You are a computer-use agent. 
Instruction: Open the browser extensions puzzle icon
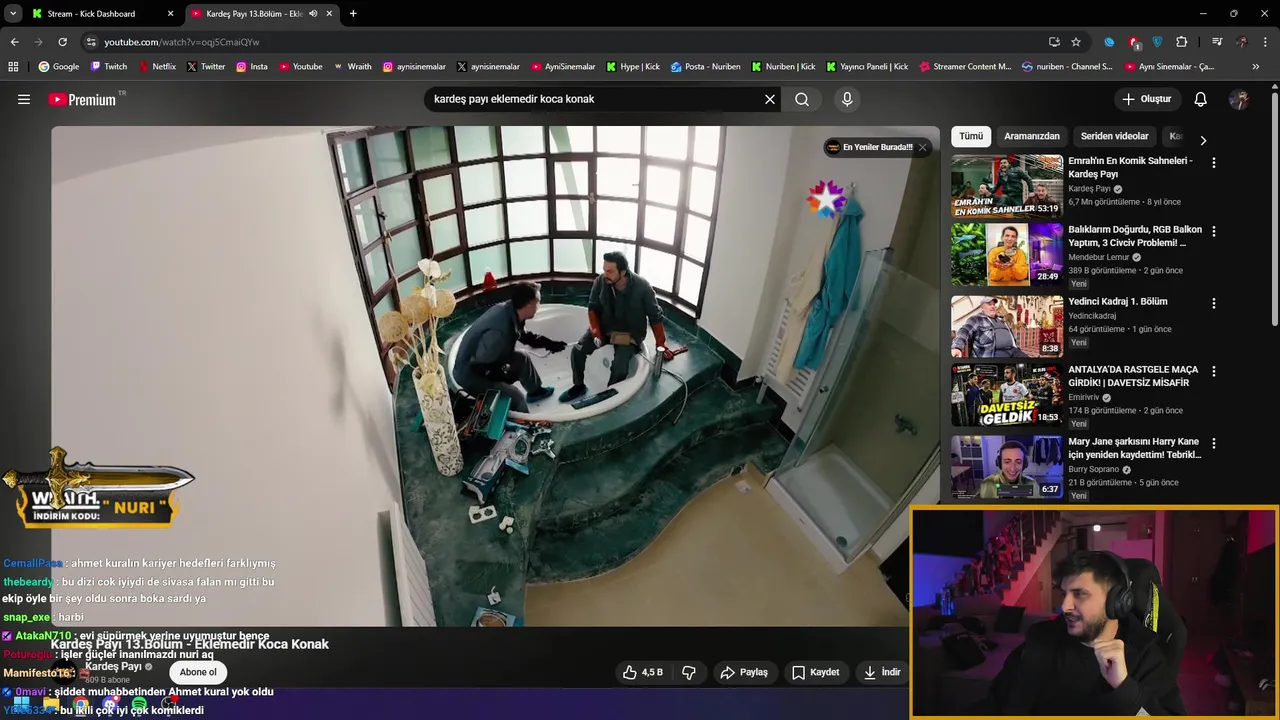(x=1182, y=42)
